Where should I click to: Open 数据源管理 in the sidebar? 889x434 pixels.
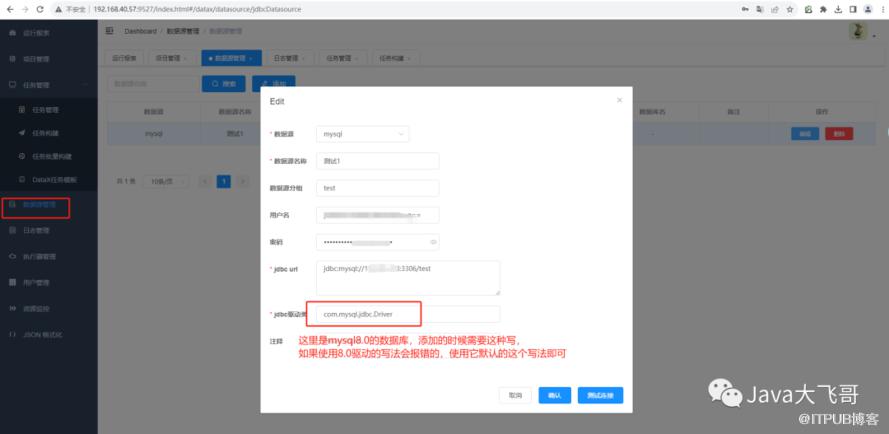(x=39, y=205)
